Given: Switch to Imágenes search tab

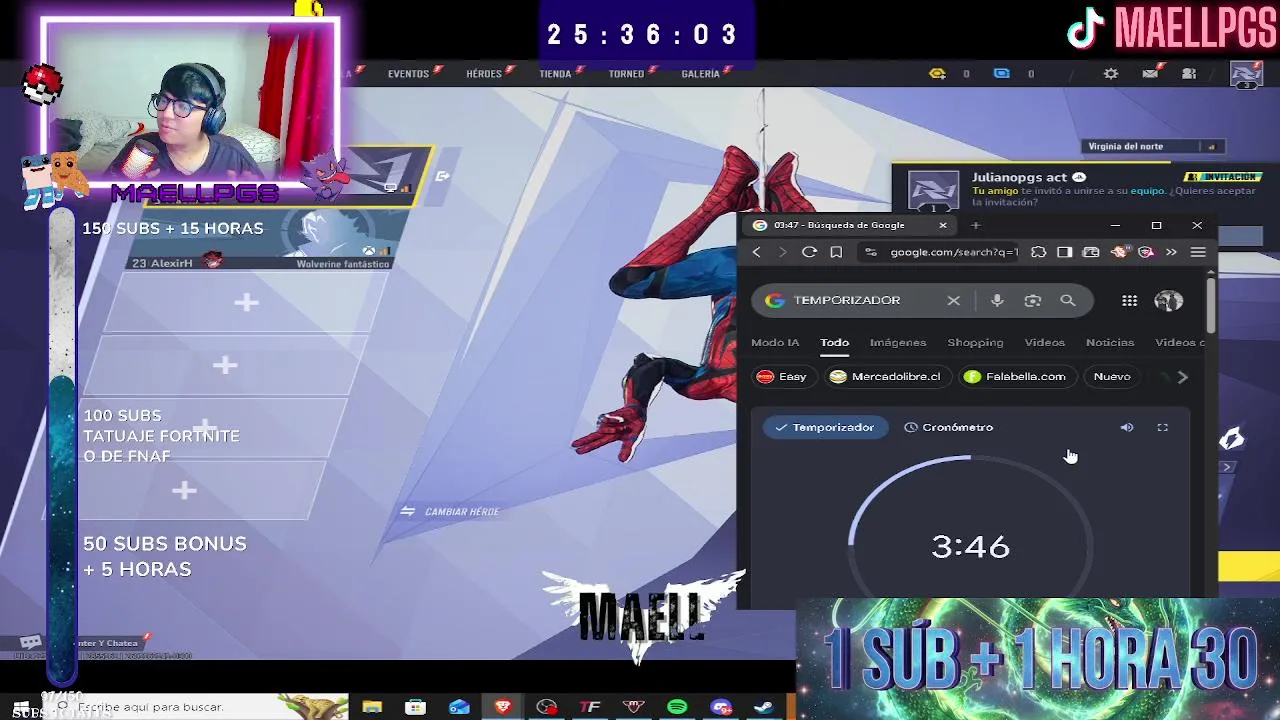Looking at the screenshot, I should coord(898,342).
